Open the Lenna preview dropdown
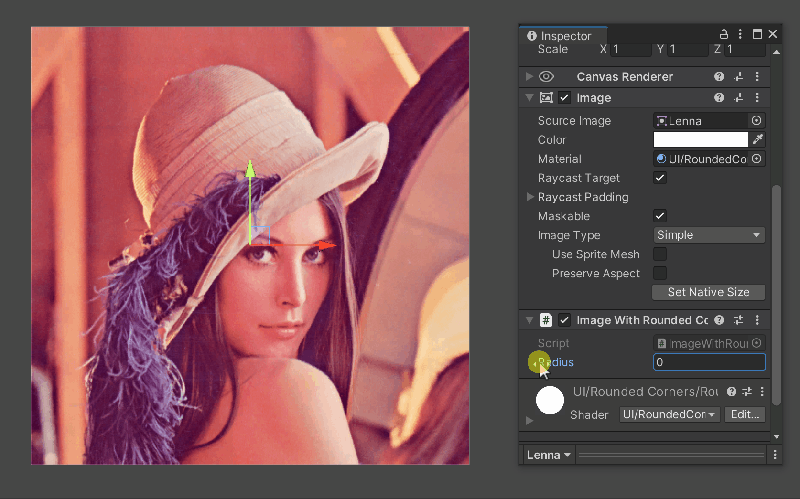Image resolution: width=800 pixels, height=499 pixels. [x=548, y=455]
